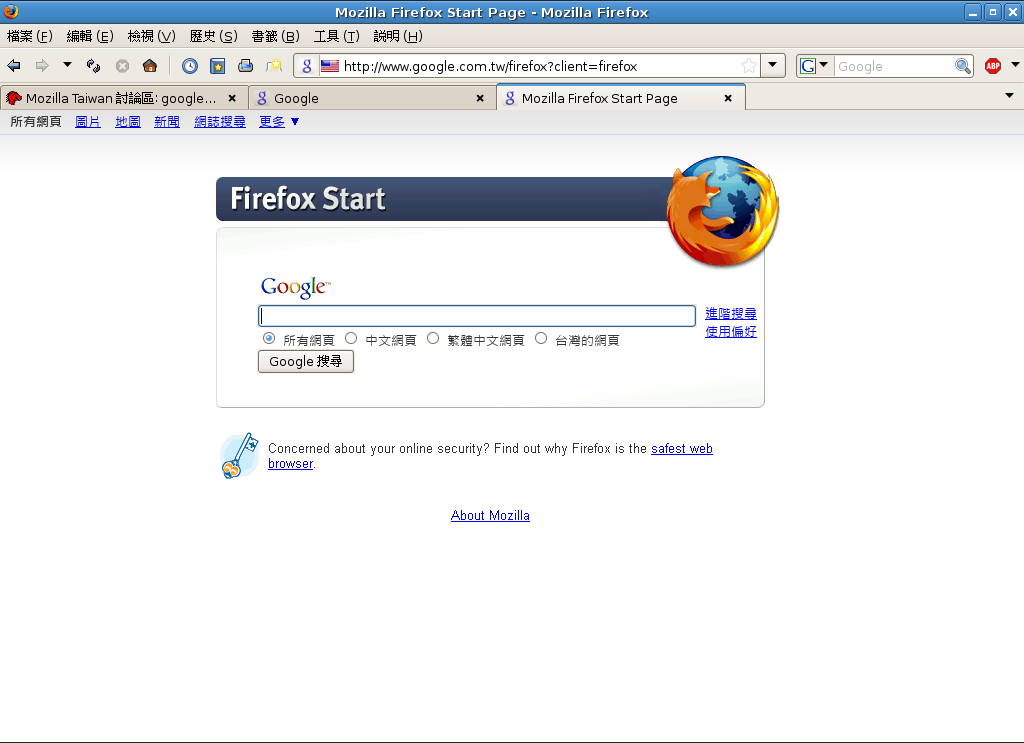
Task: Open the 檔案 (F) menu
Action: (x=29, y=36)
